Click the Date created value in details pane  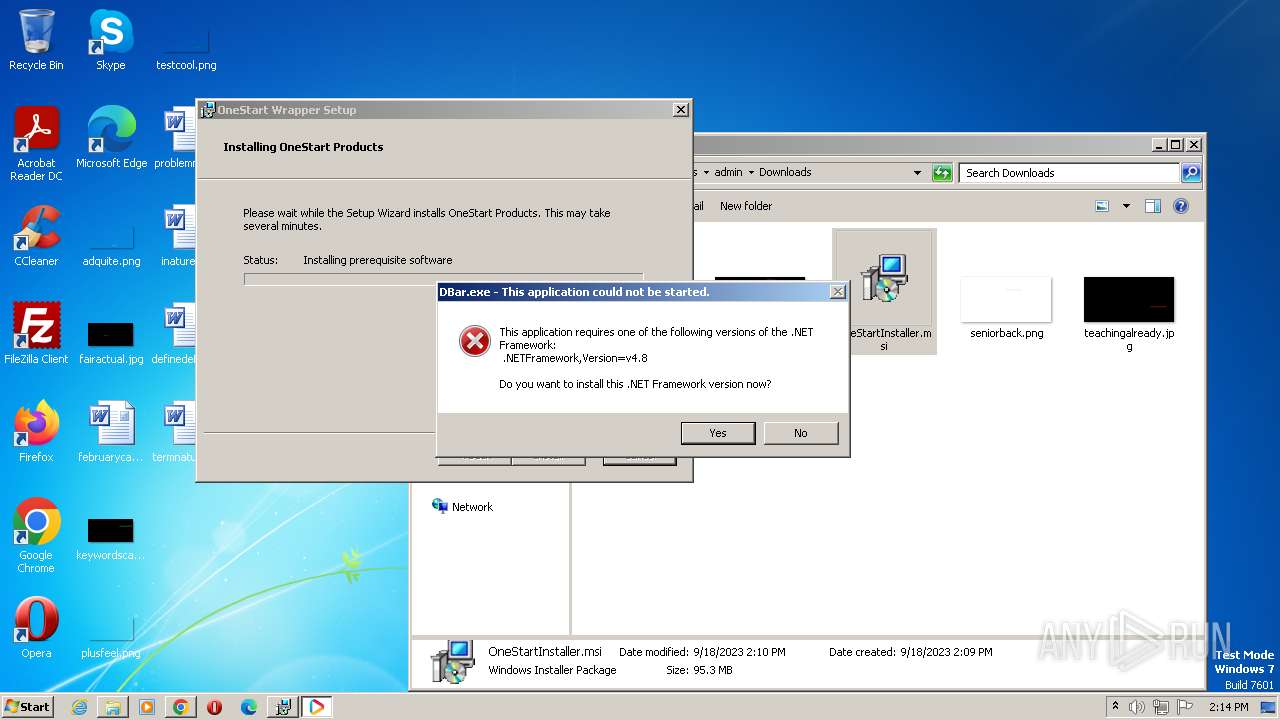coord(946,652)
